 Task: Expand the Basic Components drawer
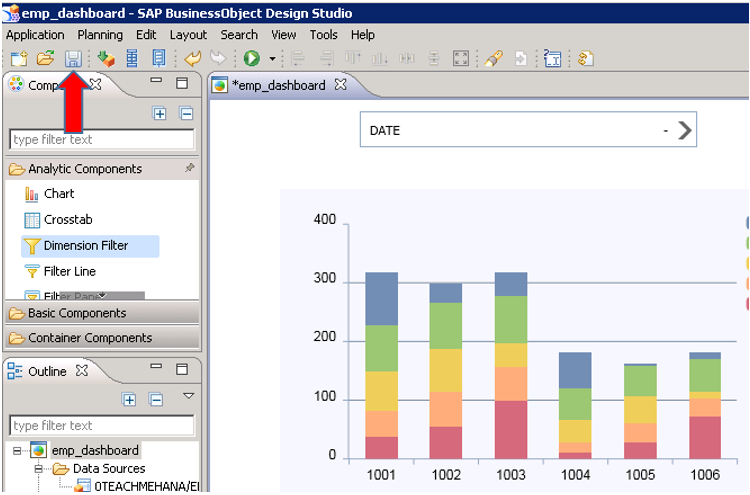102,313
